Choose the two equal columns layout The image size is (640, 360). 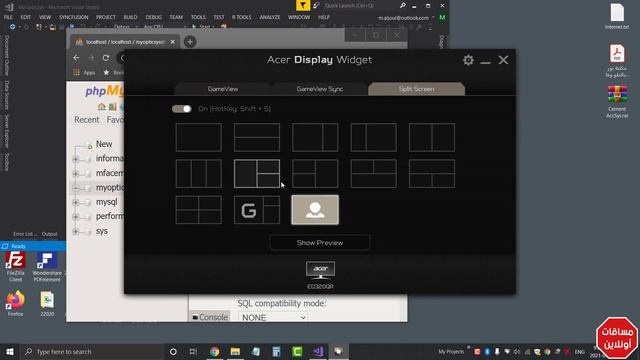(432, 138)
